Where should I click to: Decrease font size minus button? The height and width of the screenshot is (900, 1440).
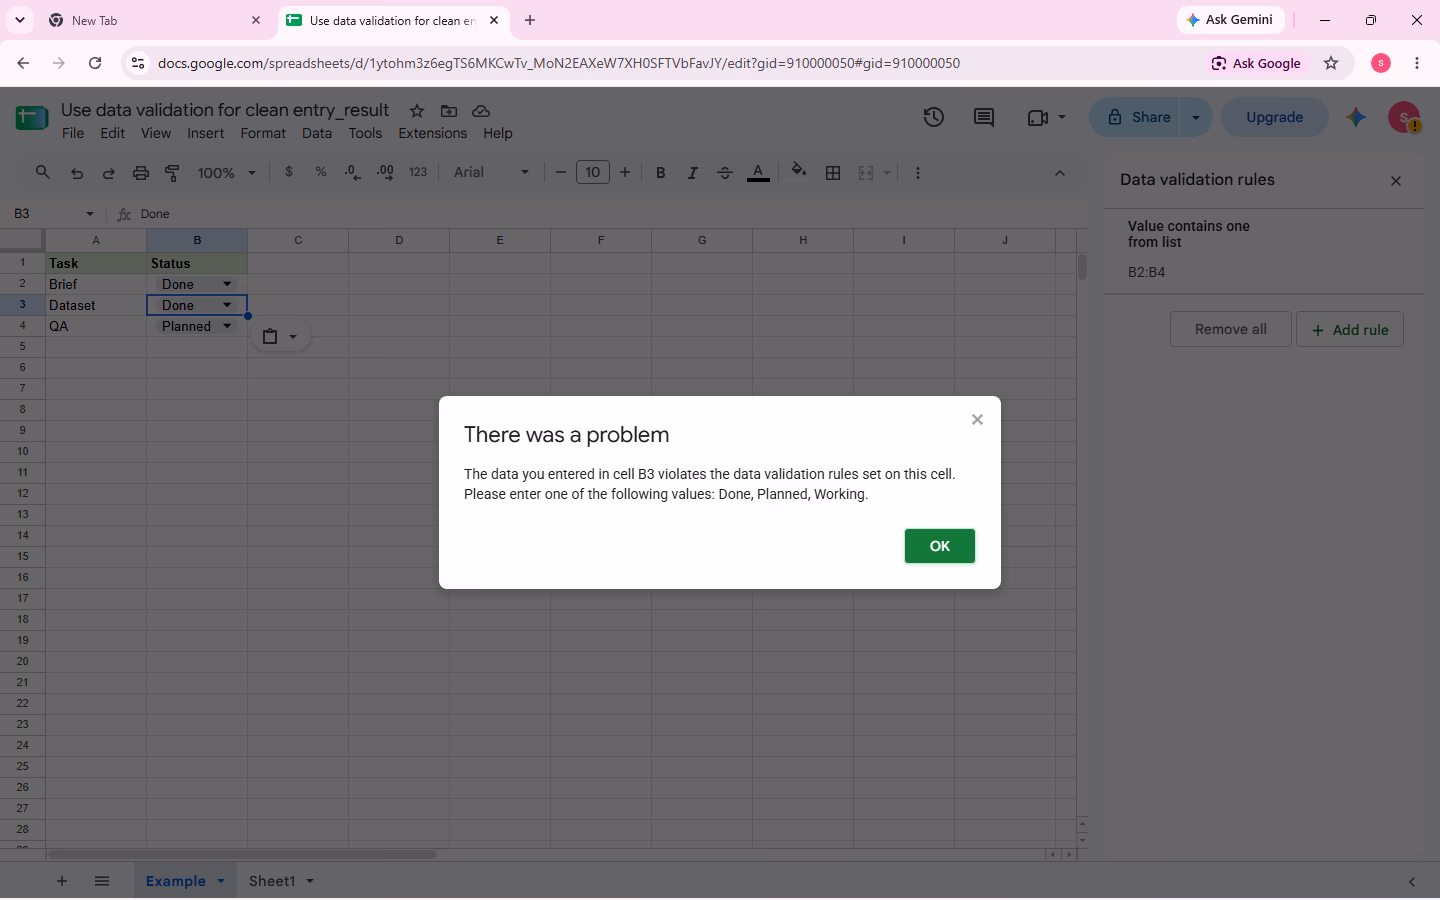coord(560,172)
